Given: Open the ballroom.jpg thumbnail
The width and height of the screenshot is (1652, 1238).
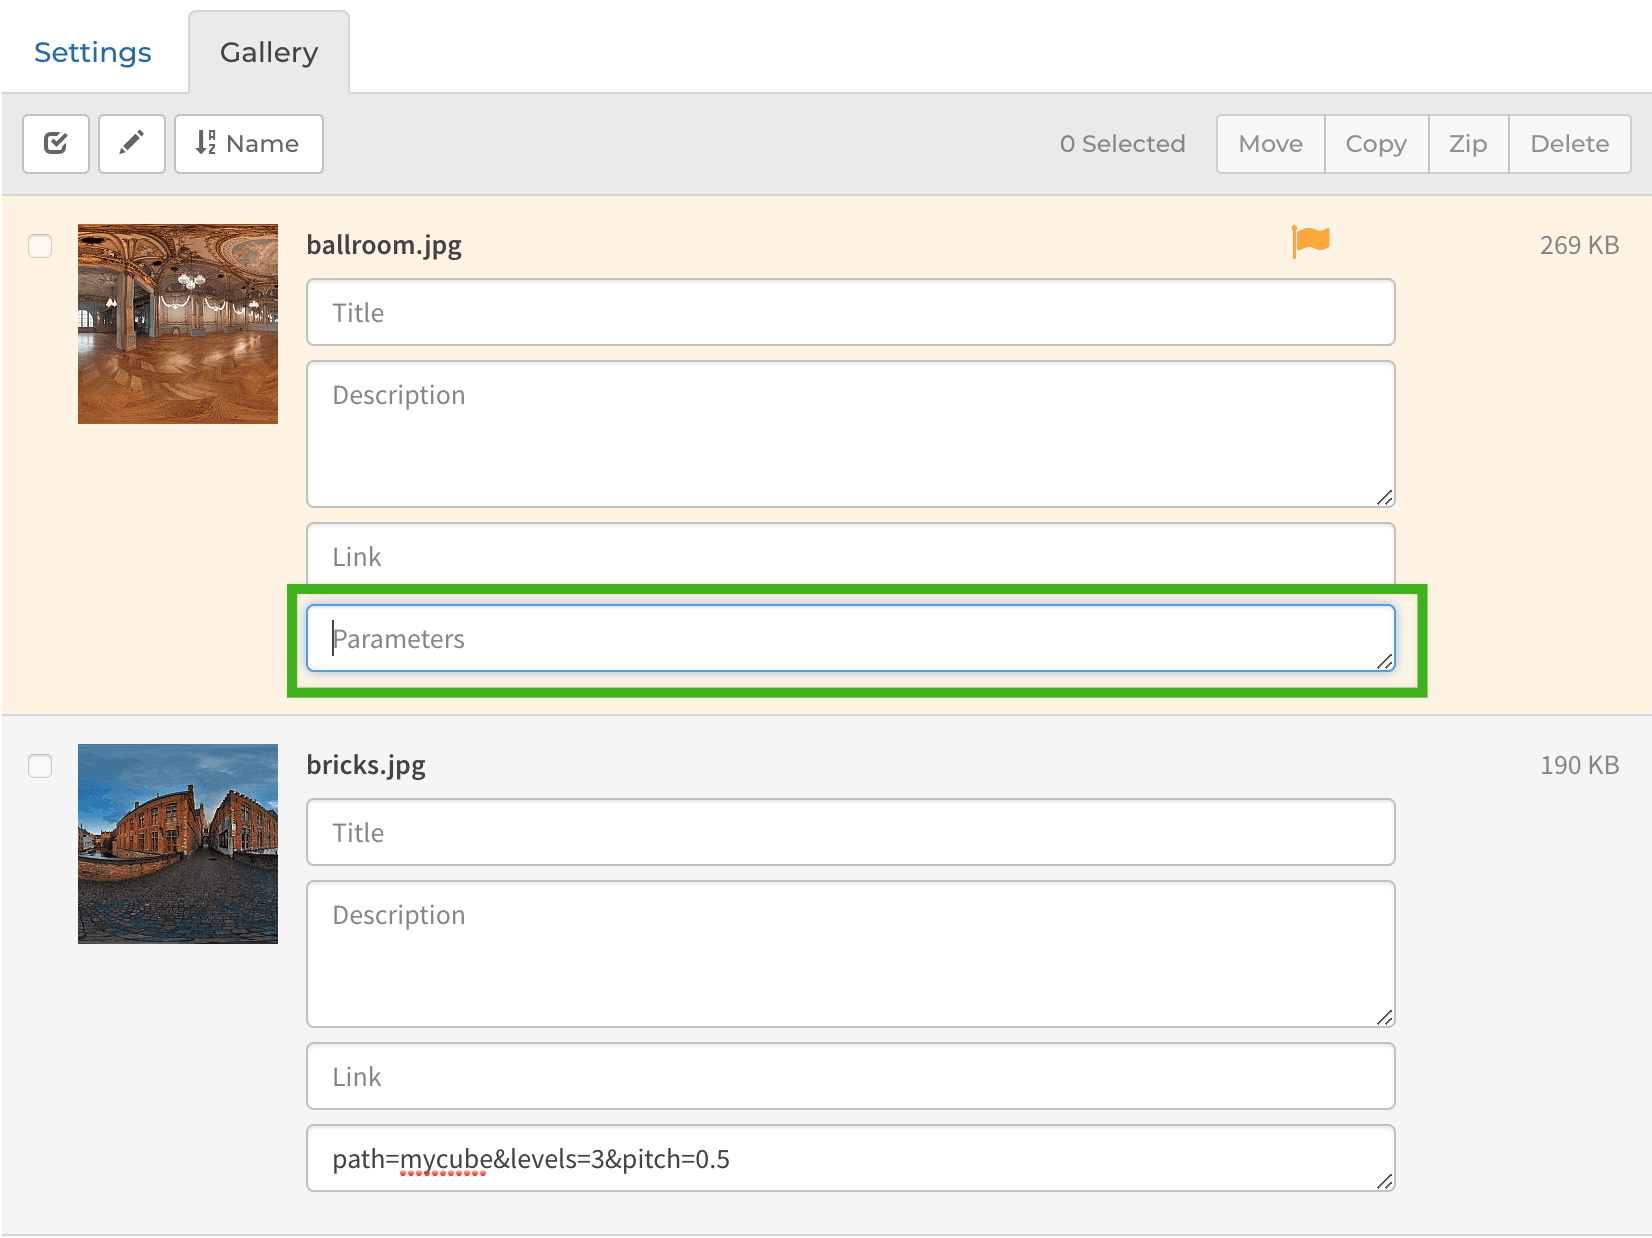Looking at the screenshot, I should coord(178,324).
